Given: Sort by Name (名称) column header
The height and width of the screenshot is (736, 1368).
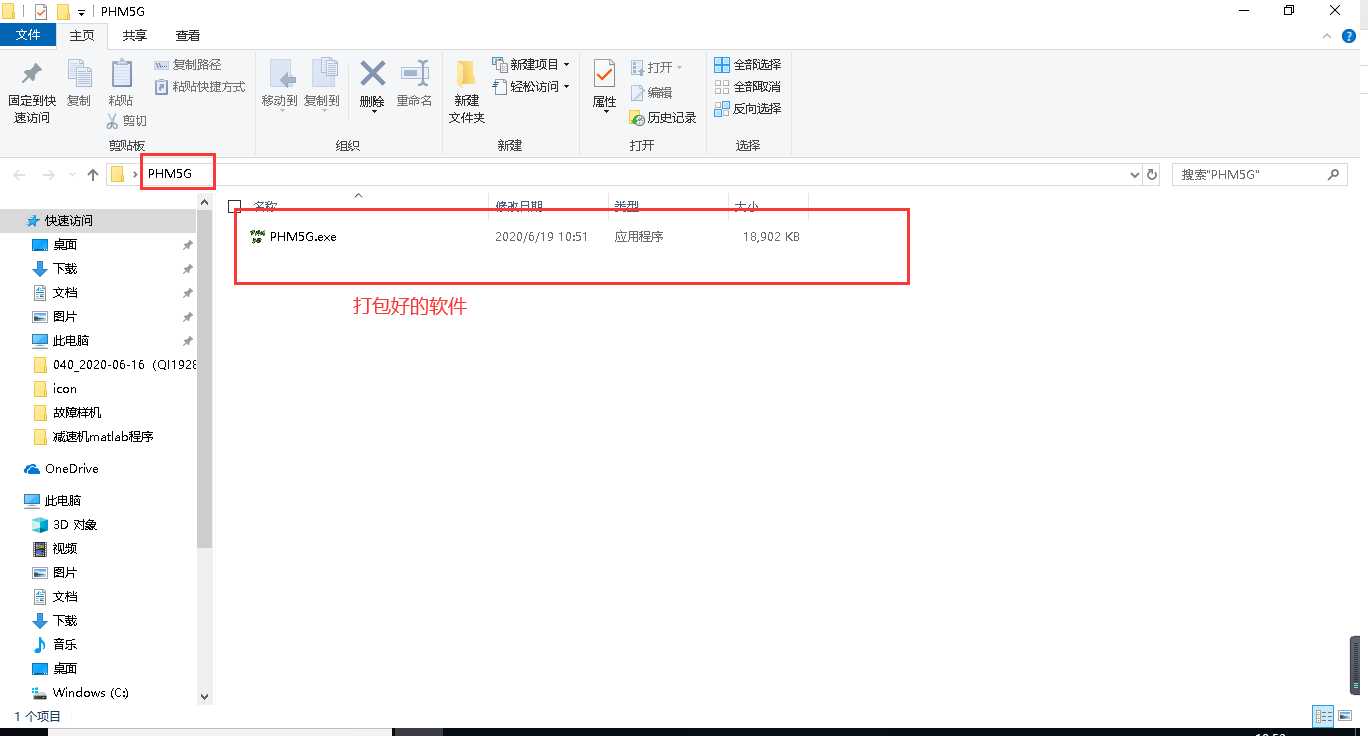Looking at the screenshot, I should coord(264,206).
